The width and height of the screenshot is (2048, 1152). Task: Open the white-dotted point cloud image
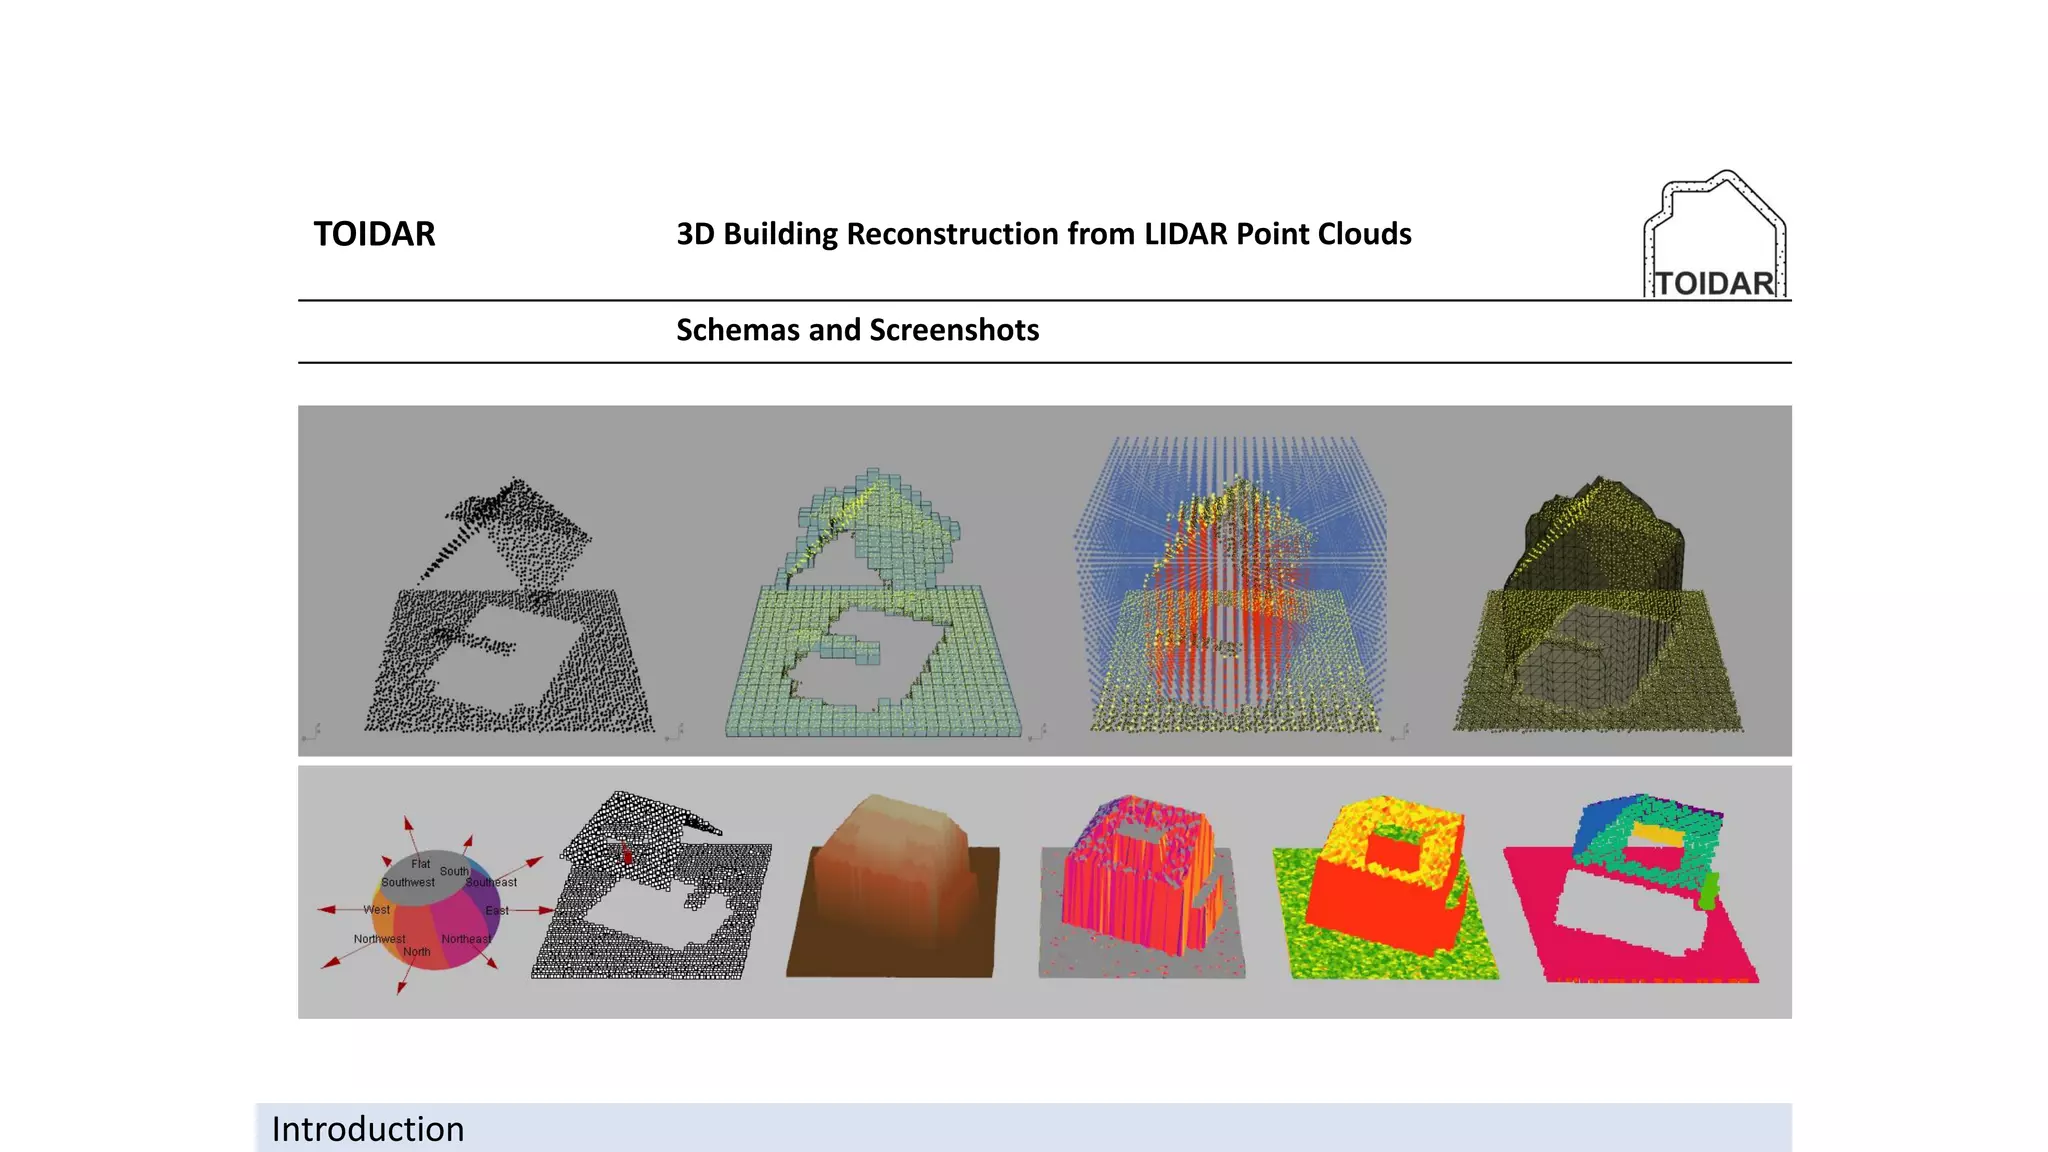652,886
